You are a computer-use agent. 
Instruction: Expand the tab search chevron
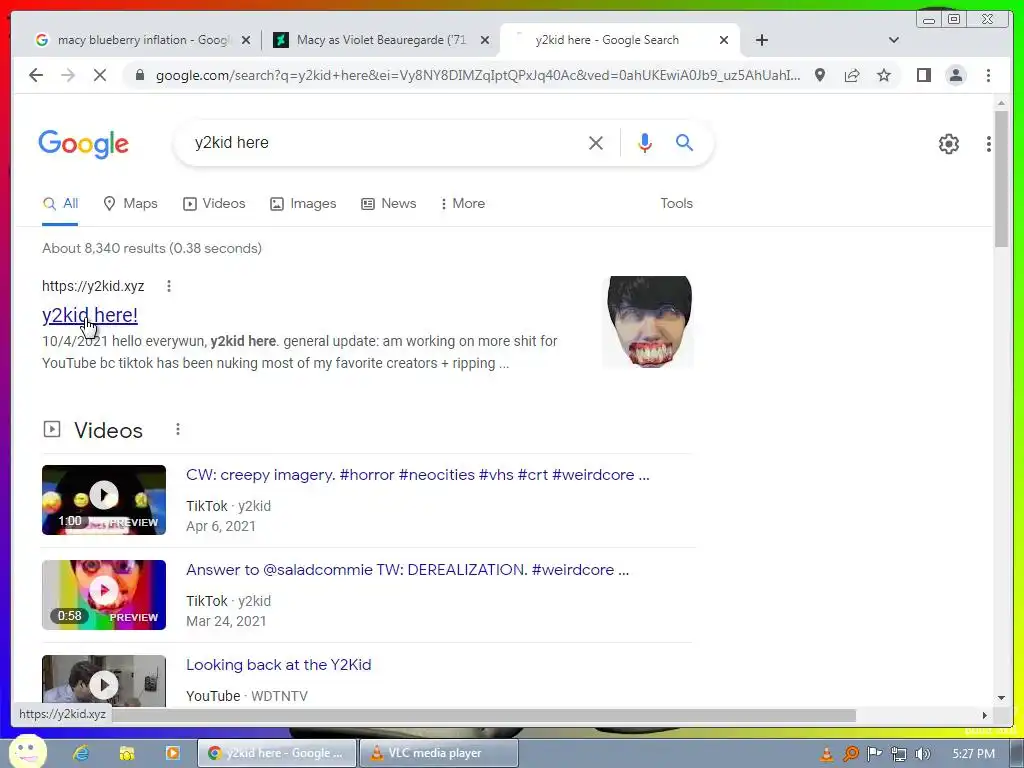click(x=894, y=40)
